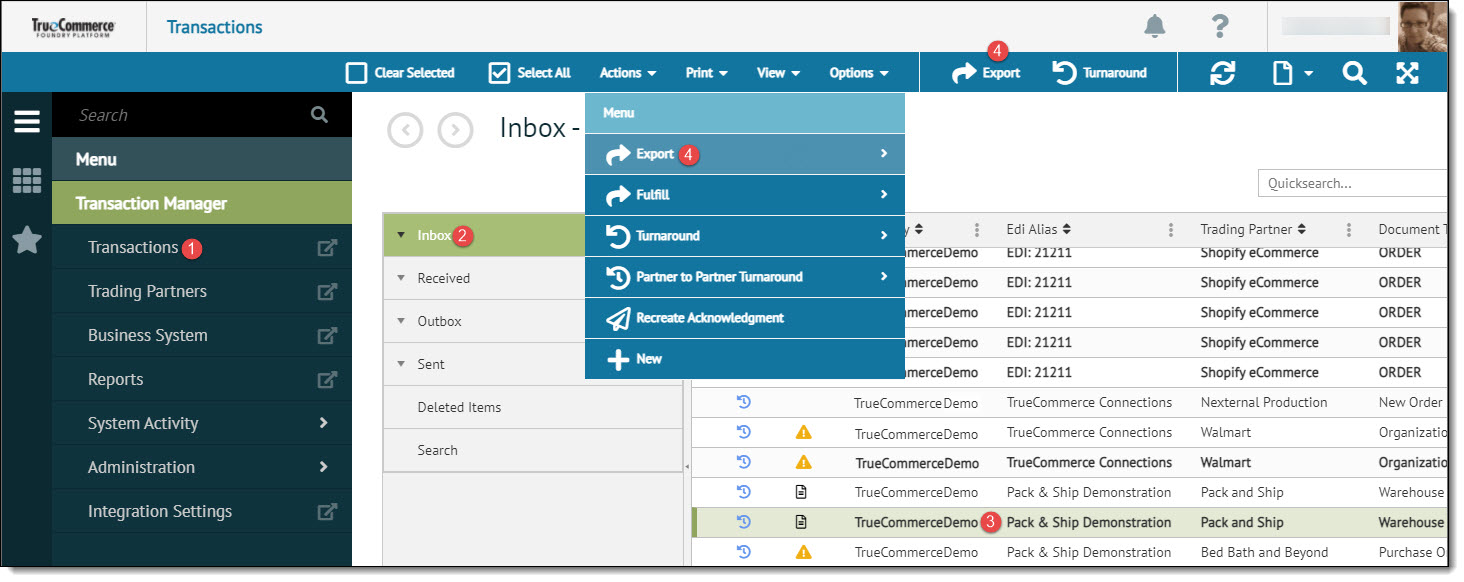Click the Transaction Manager header
Viewport: 1464px width, 582px height.
pyautogui.click(x=202, y=203)
